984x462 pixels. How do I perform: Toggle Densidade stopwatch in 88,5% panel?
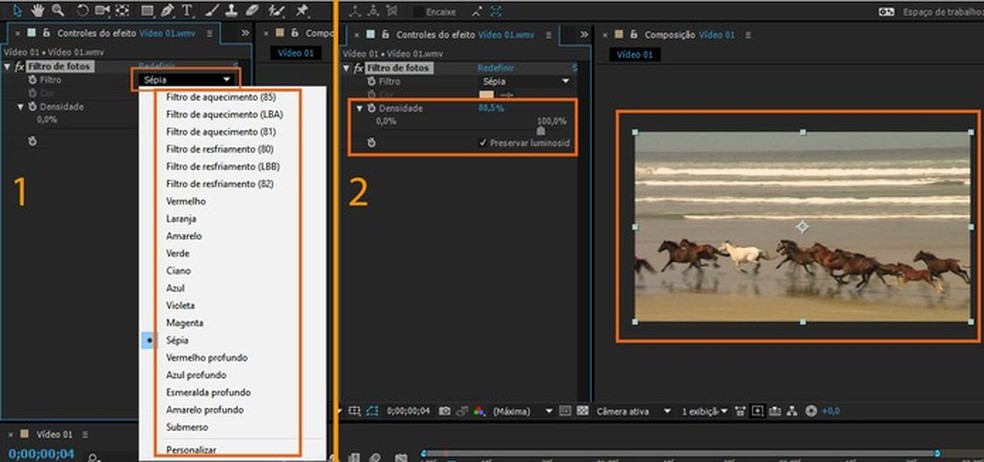(372, 109)
